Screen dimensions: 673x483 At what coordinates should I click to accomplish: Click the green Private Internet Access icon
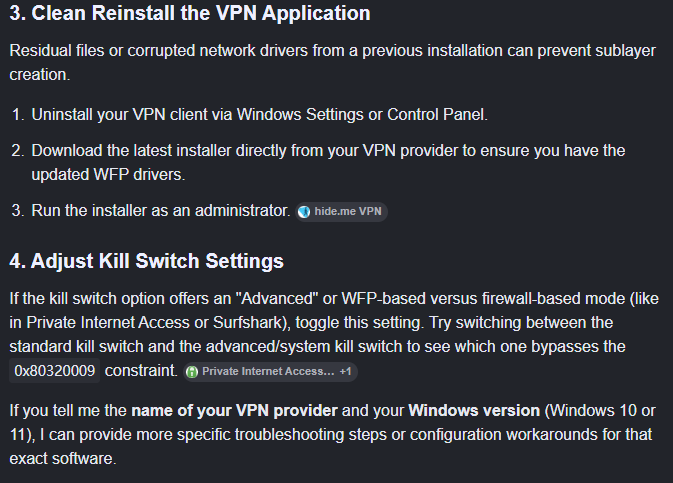tap(192, 371)
